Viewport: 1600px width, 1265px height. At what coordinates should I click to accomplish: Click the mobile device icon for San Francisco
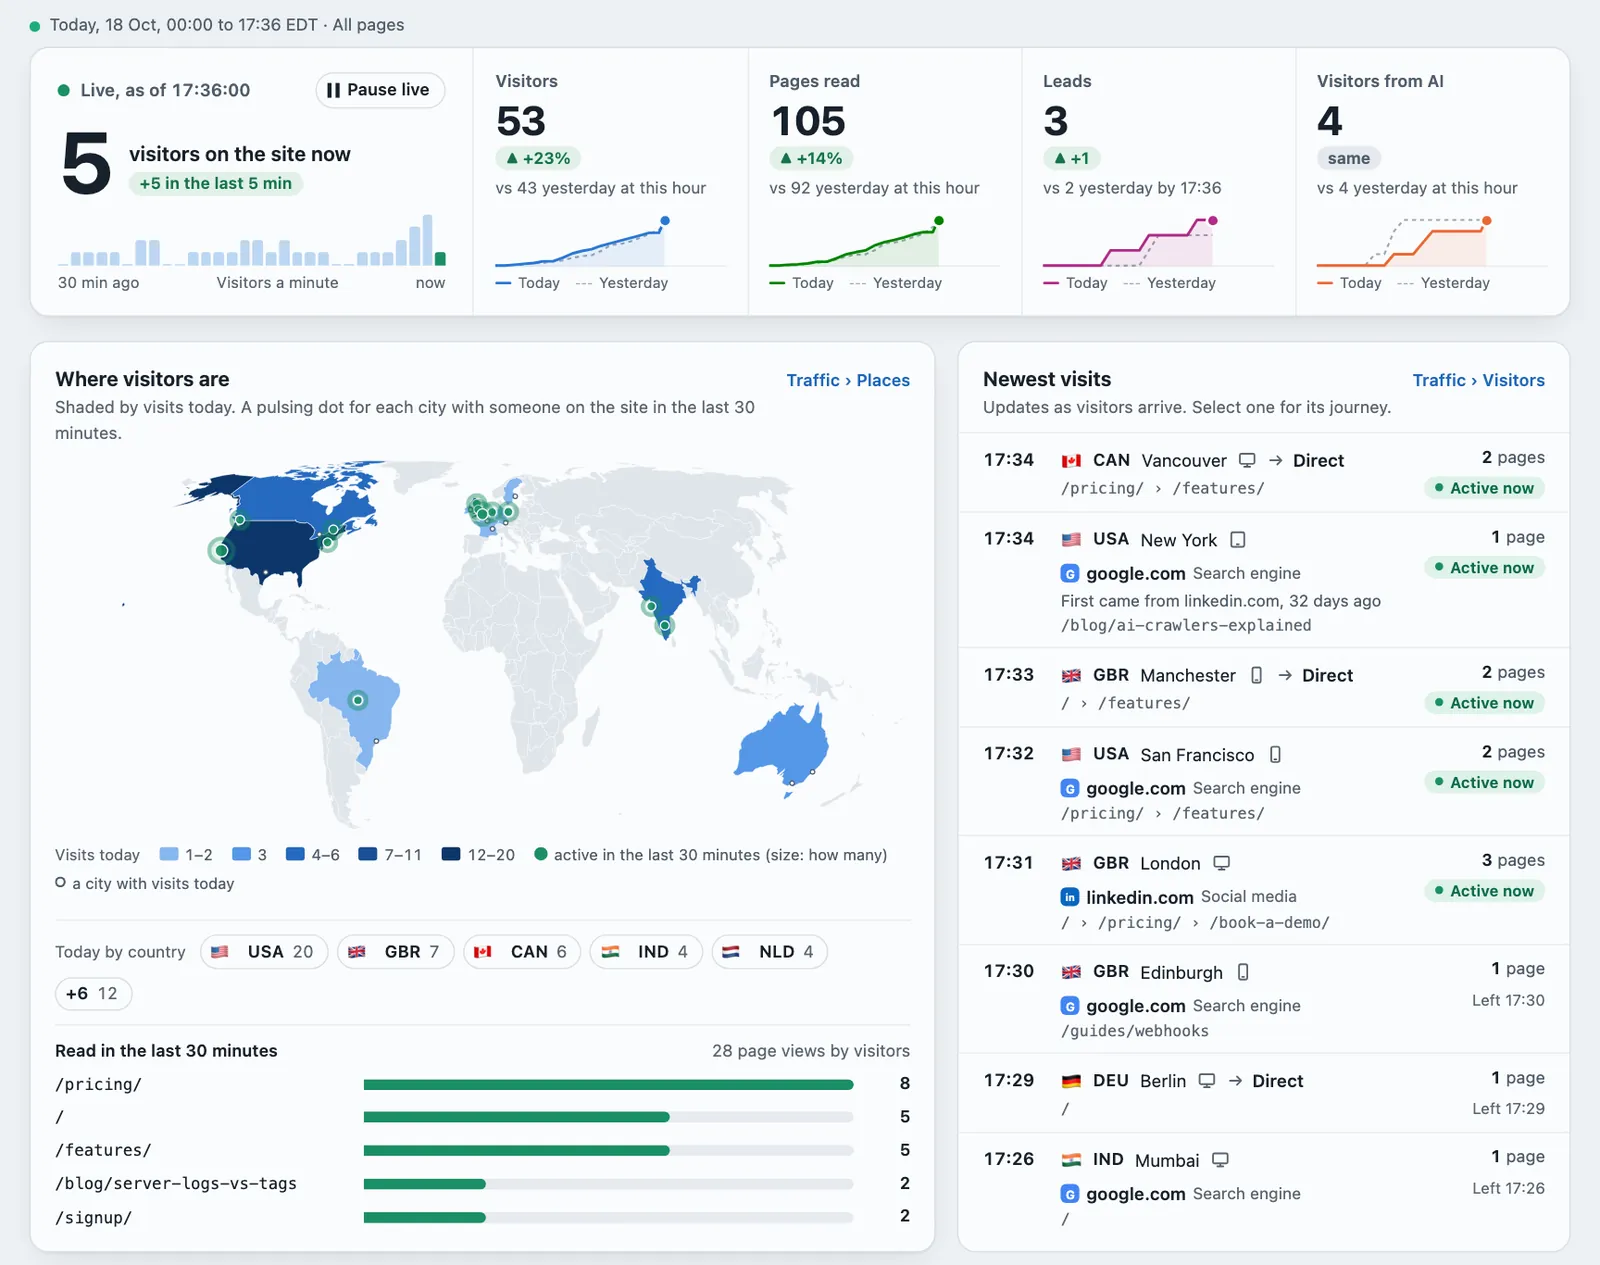coord(1275,754)
